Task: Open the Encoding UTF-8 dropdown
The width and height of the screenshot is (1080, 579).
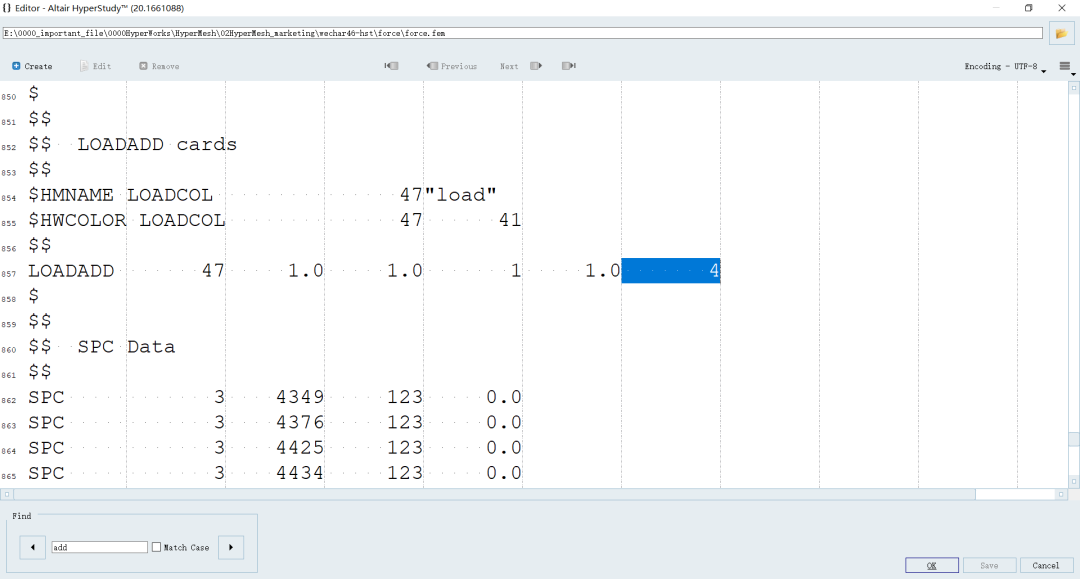Action: [1005, 67]
